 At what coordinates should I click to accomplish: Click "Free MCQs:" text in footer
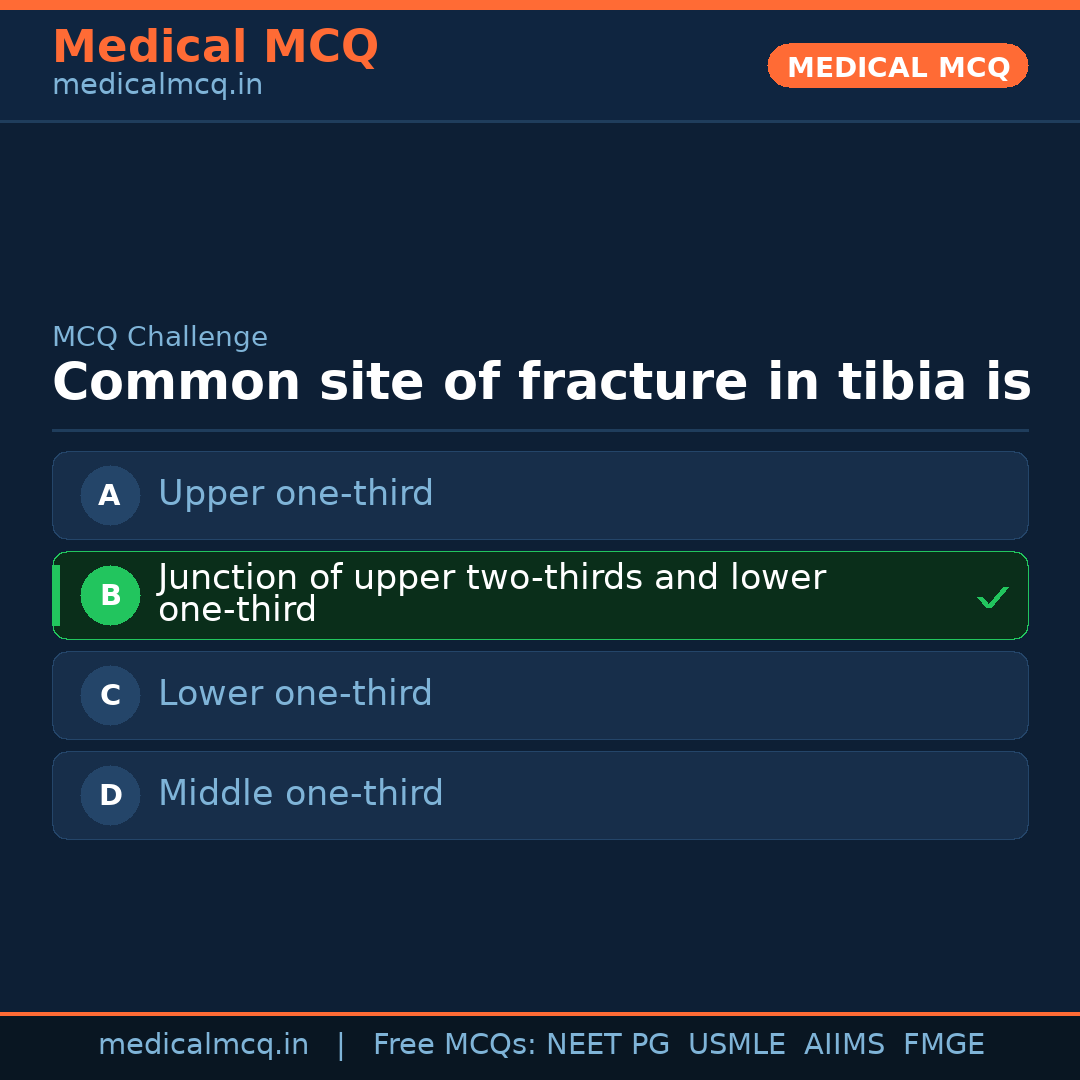tap(455, 1045)
